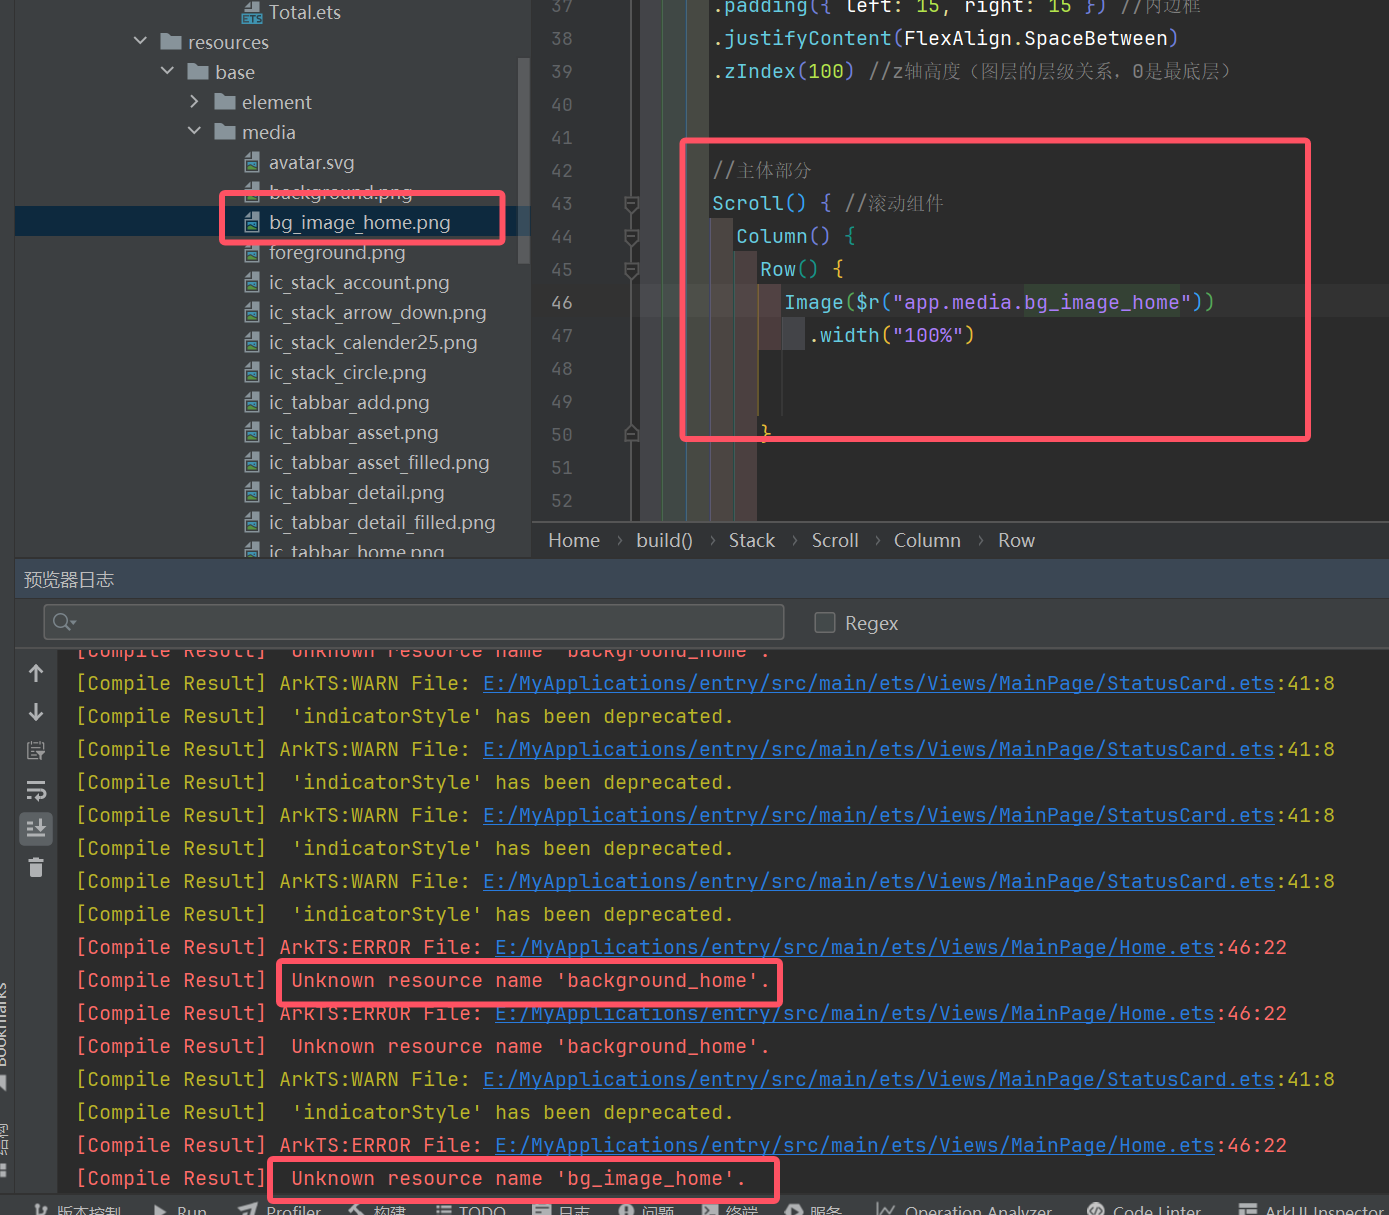Click line number 46 in the gutter
This screenshot has width=1389, height=1215.
point(562,302)
